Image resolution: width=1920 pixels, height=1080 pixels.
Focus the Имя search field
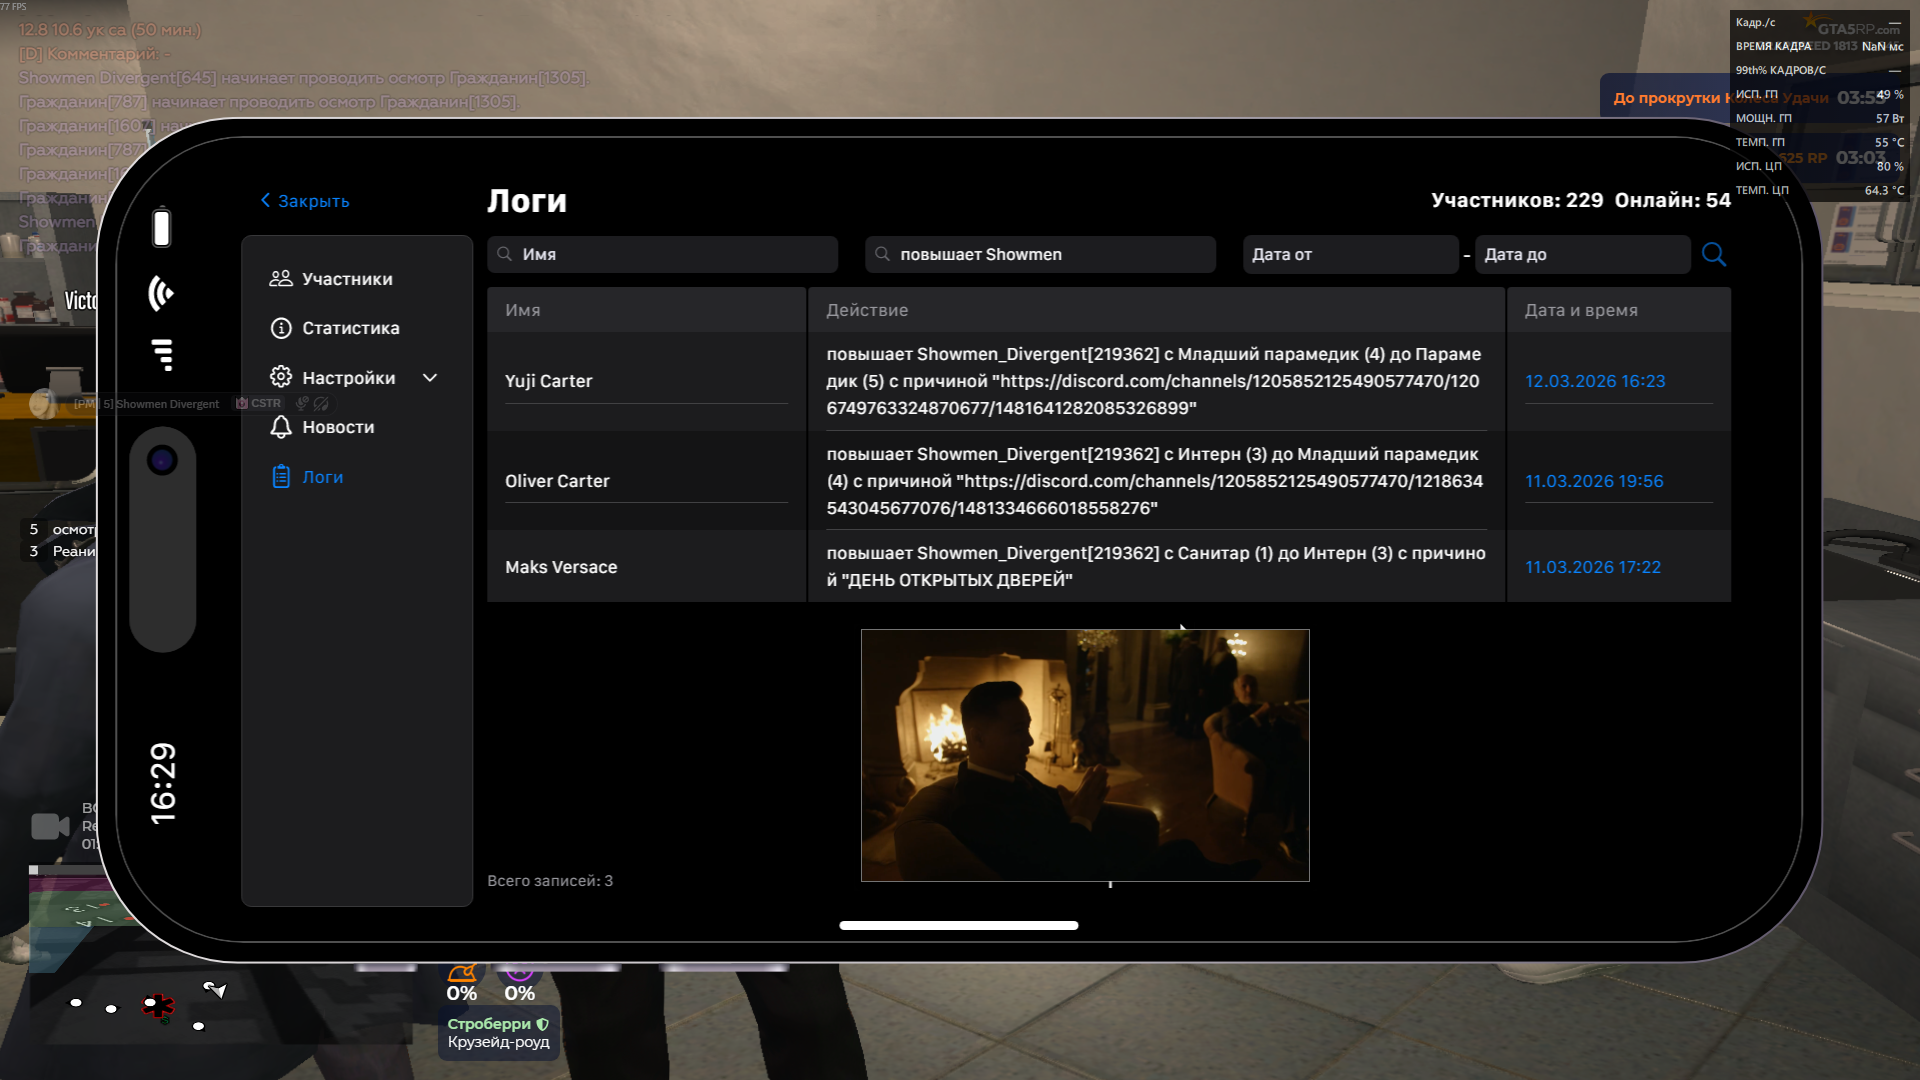click(x=662, y=254)
